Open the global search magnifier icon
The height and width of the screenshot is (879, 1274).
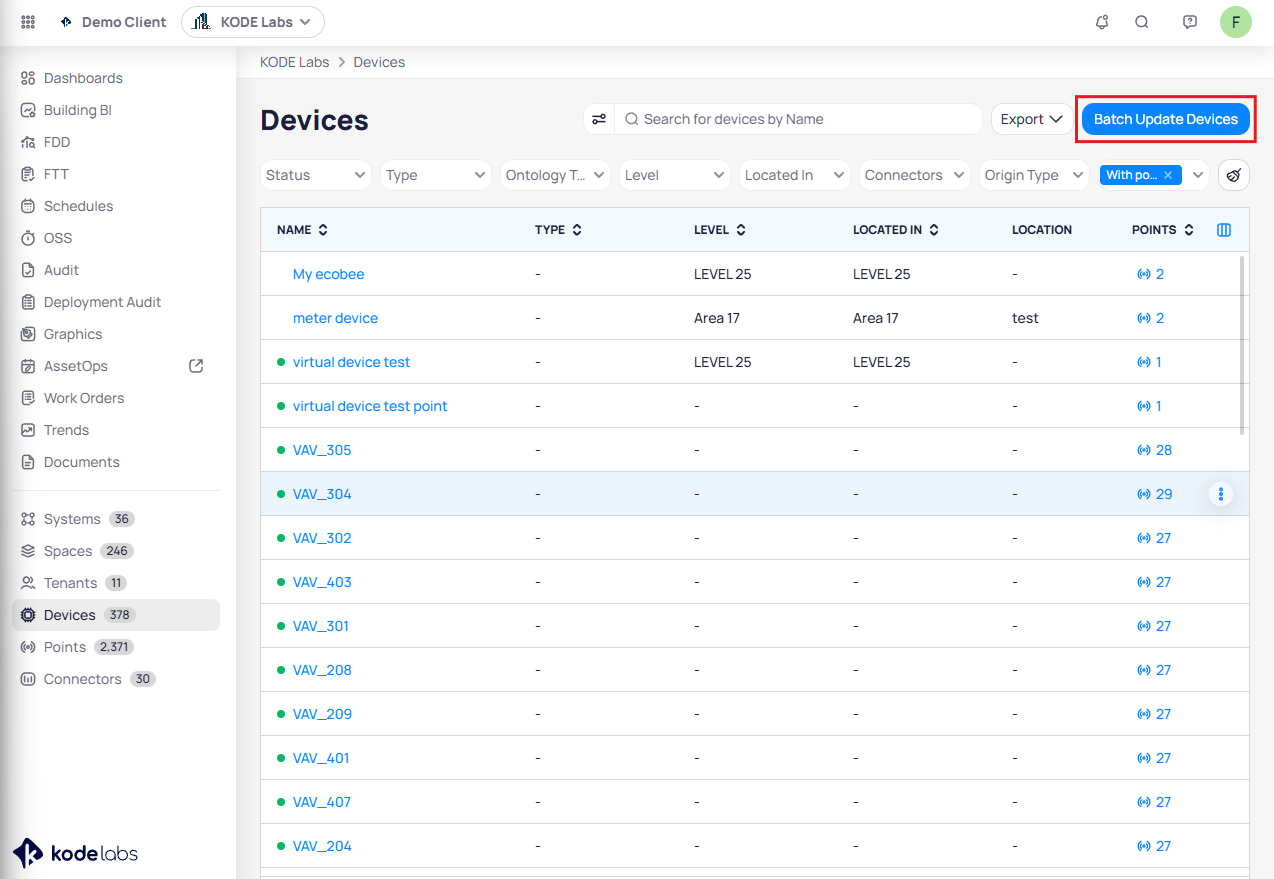(1141, 22)
